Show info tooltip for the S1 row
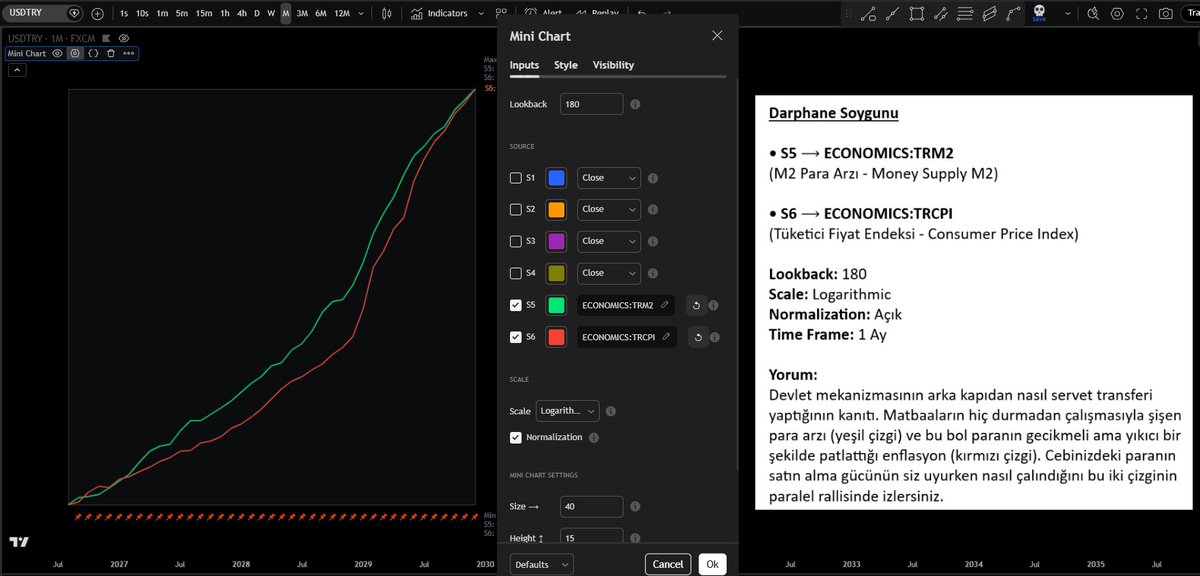The width and height of the screenshot is (1200, 576). 653,178
